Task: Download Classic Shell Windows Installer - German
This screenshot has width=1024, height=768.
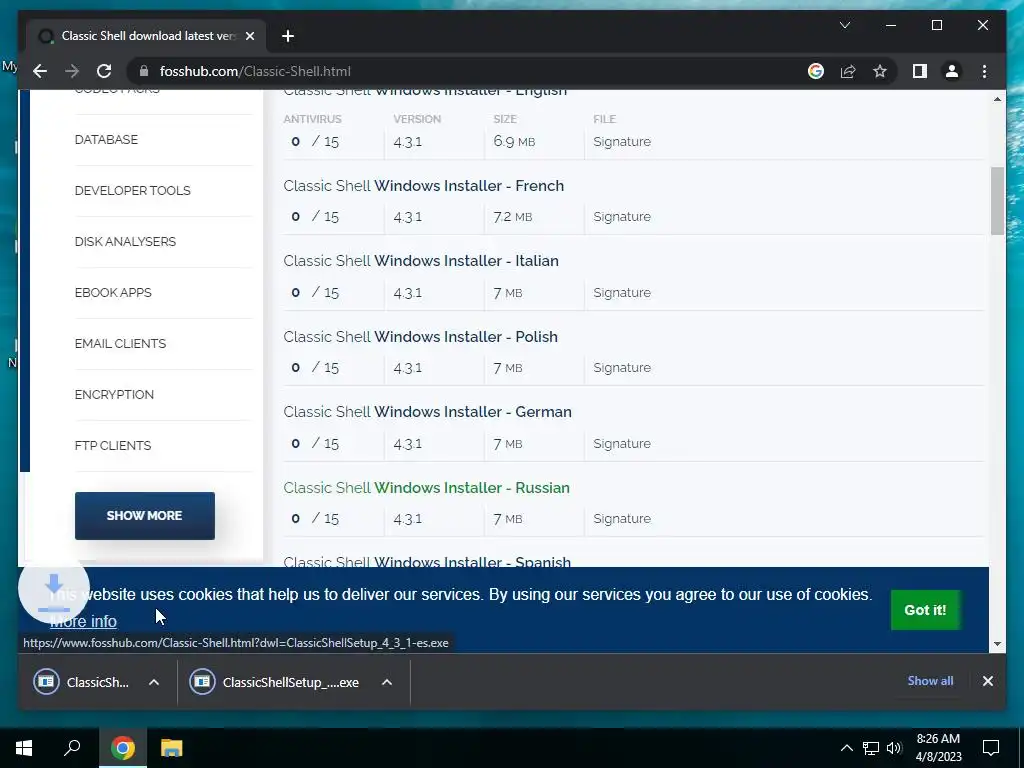Action: click(427, 412)
